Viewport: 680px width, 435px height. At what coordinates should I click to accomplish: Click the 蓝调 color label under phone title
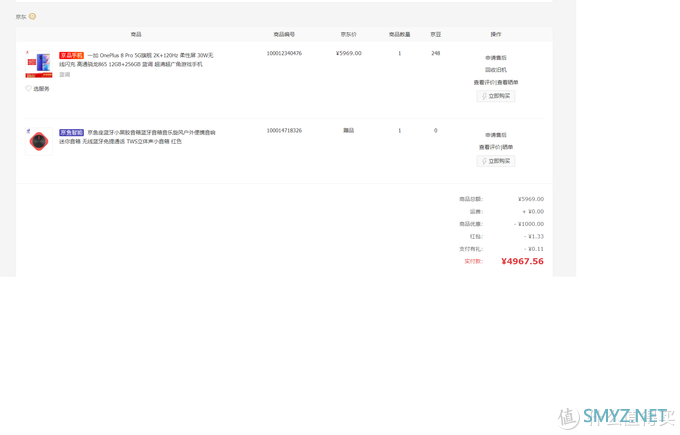pos(65,75)
